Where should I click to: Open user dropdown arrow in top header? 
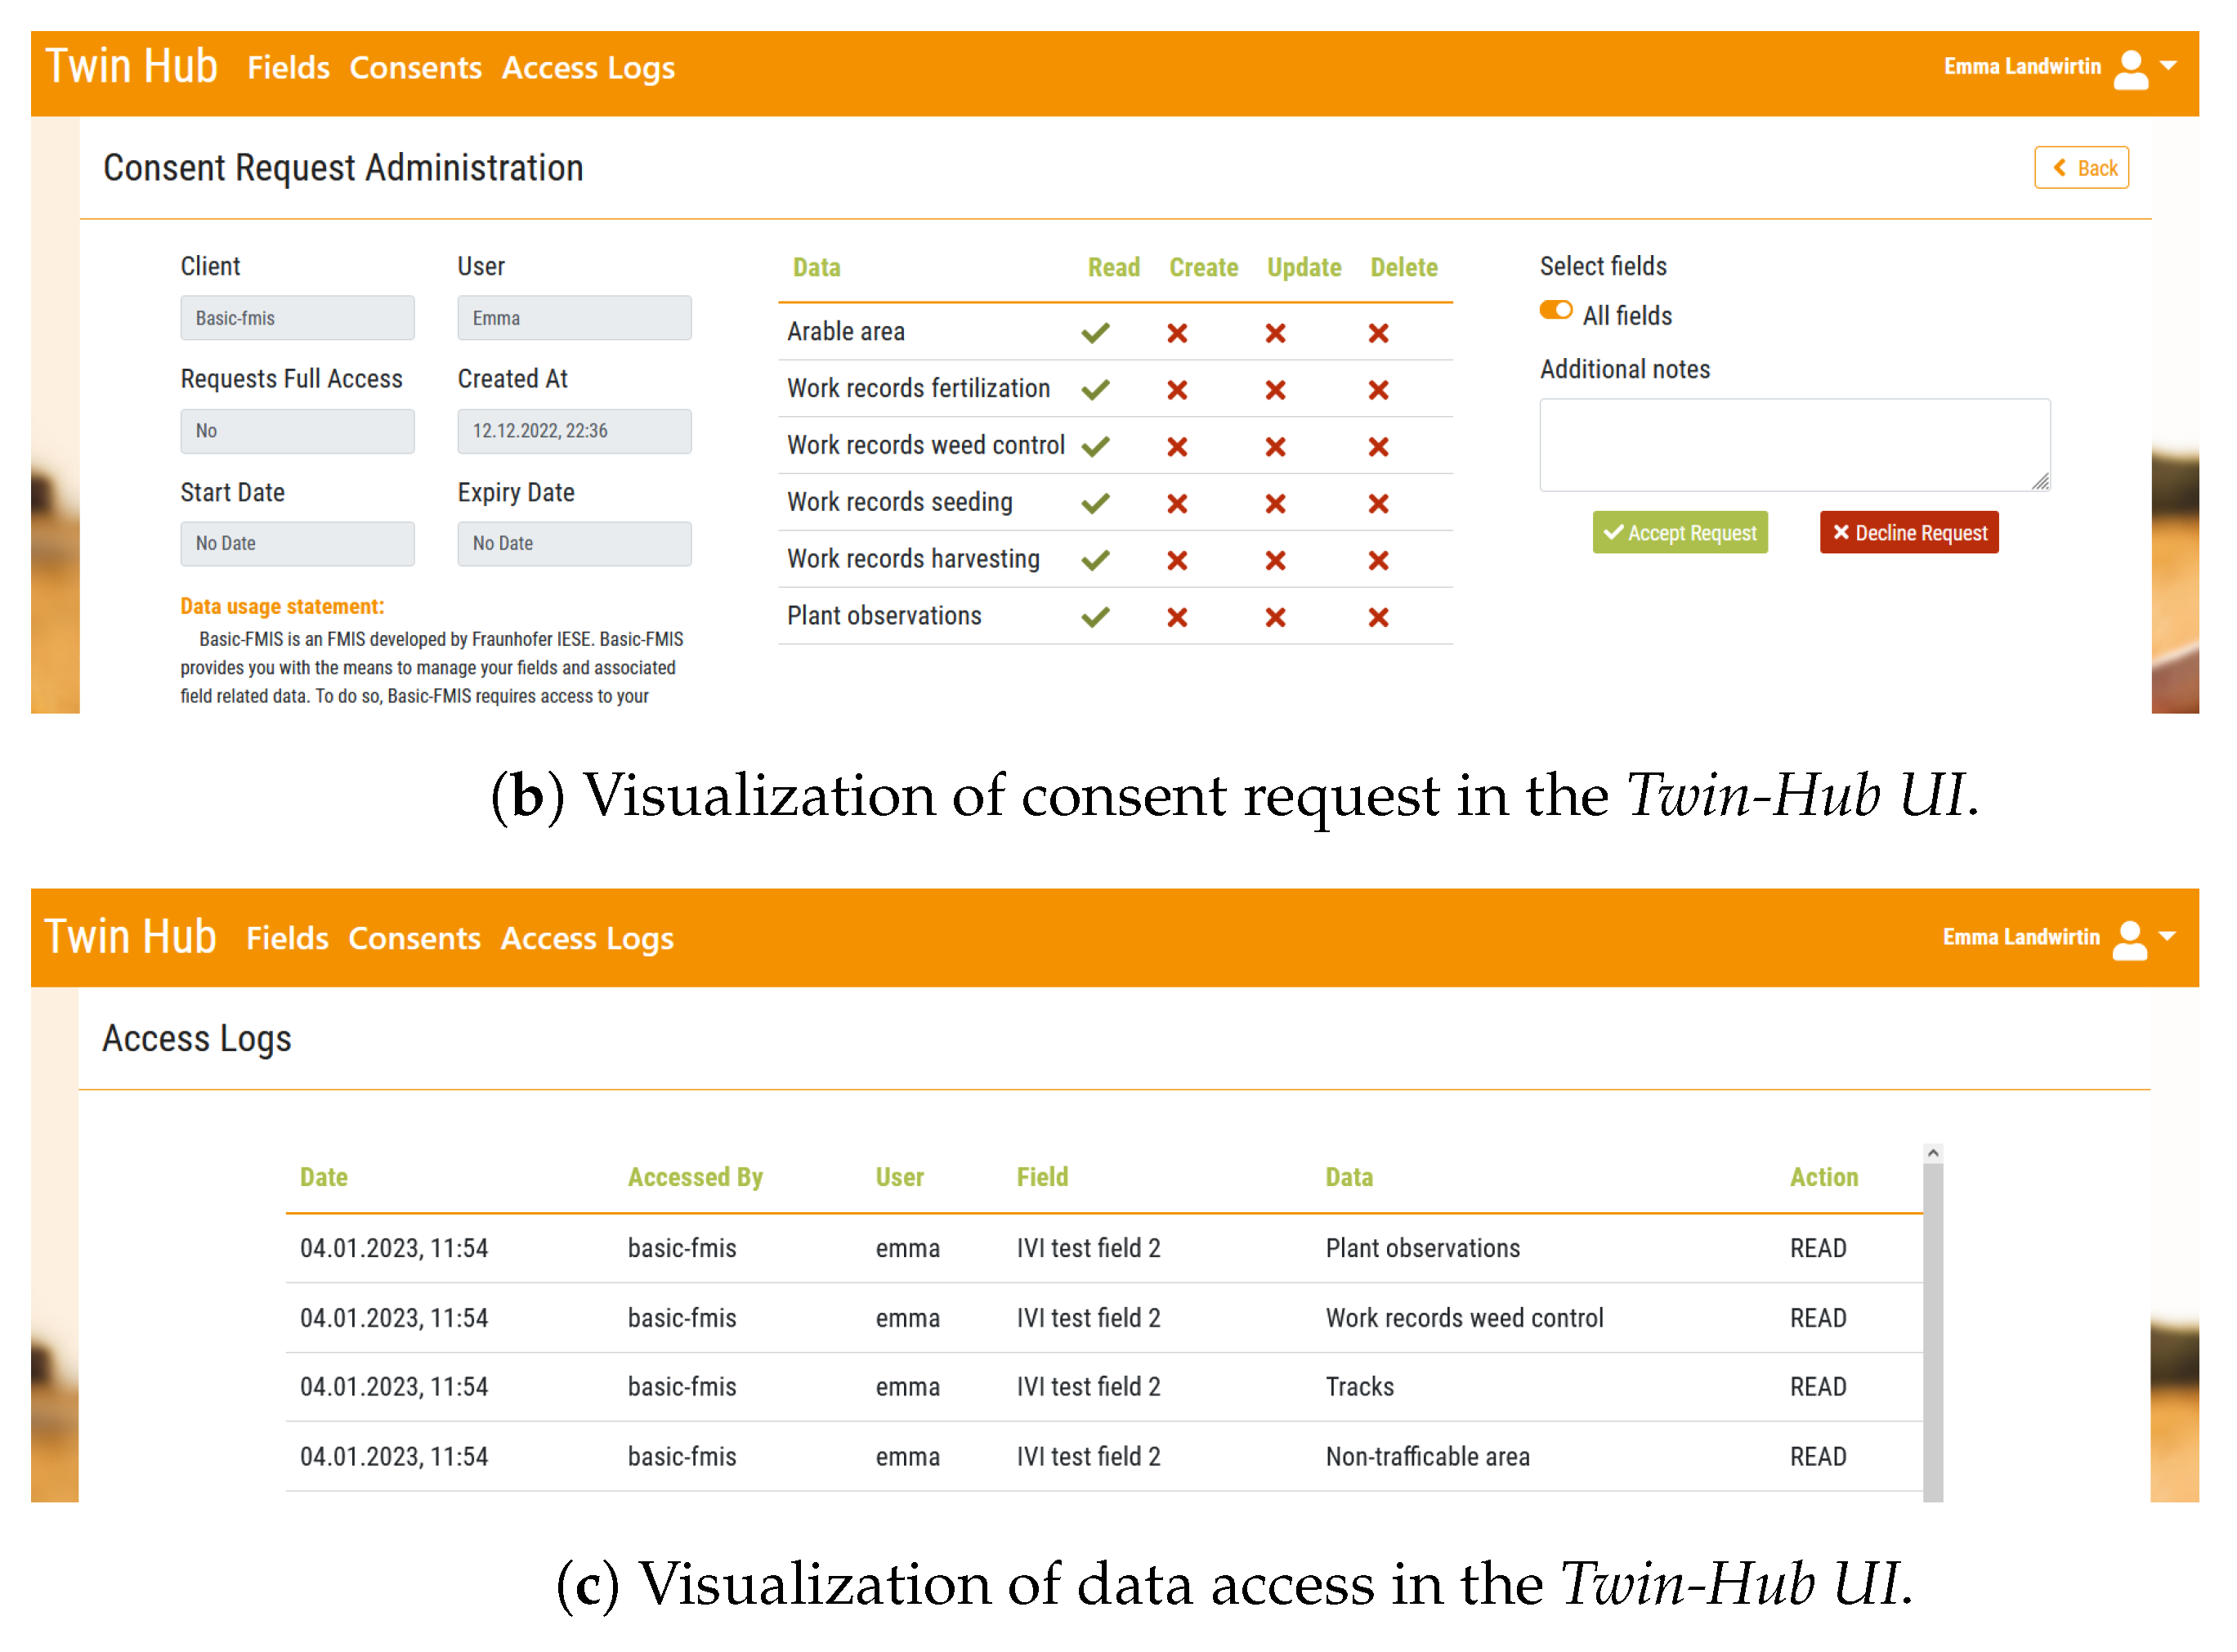tap(2168, 66)
